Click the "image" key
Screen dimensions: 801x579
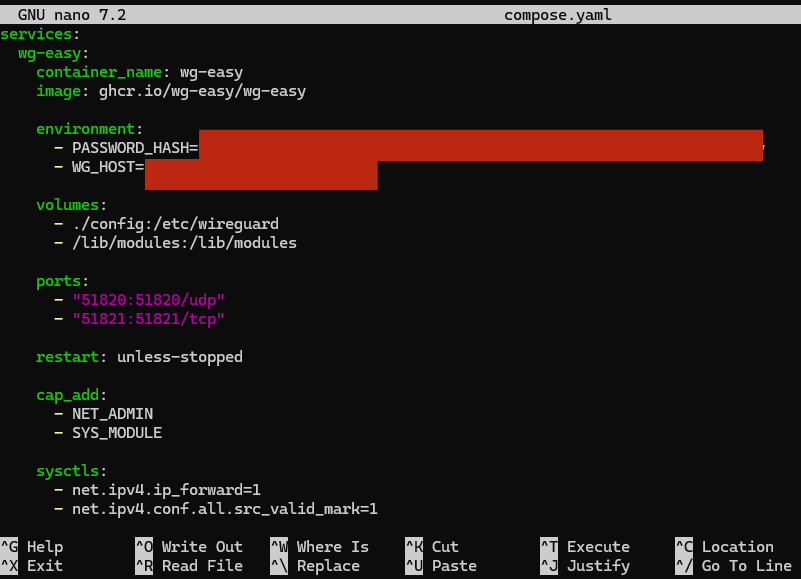click(x=58, y=91)
